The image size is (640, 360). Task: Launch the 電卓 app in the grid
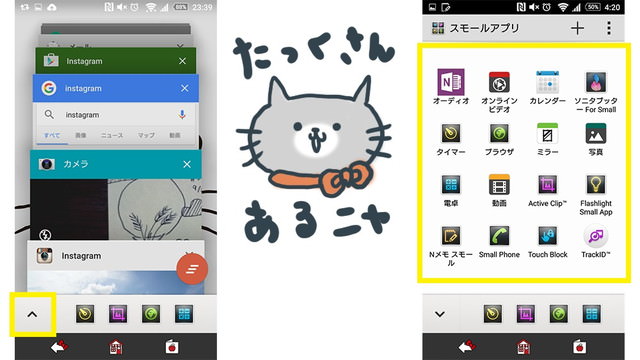[451, 185]
